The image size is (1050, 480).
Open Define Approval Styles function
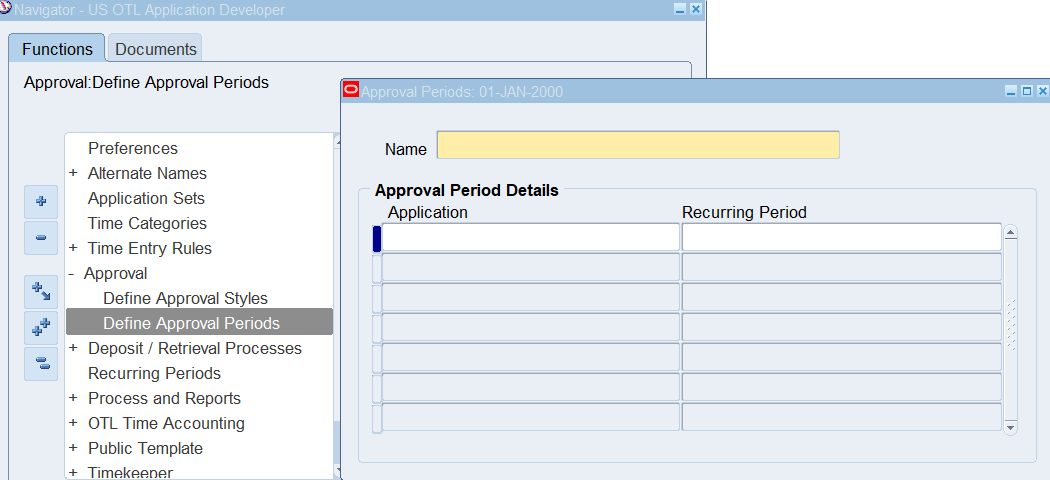pos(185,298)
